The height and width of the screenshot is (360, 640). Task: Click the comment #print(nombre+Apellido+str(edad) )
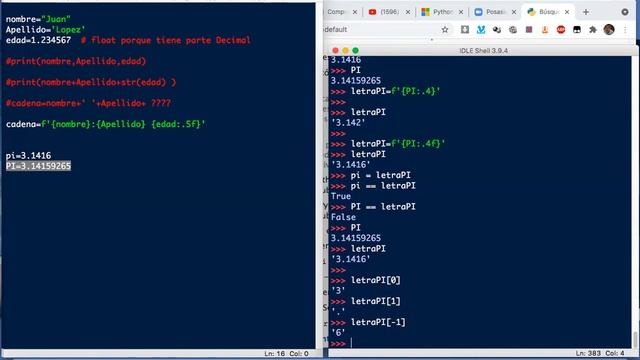[91, 82]
